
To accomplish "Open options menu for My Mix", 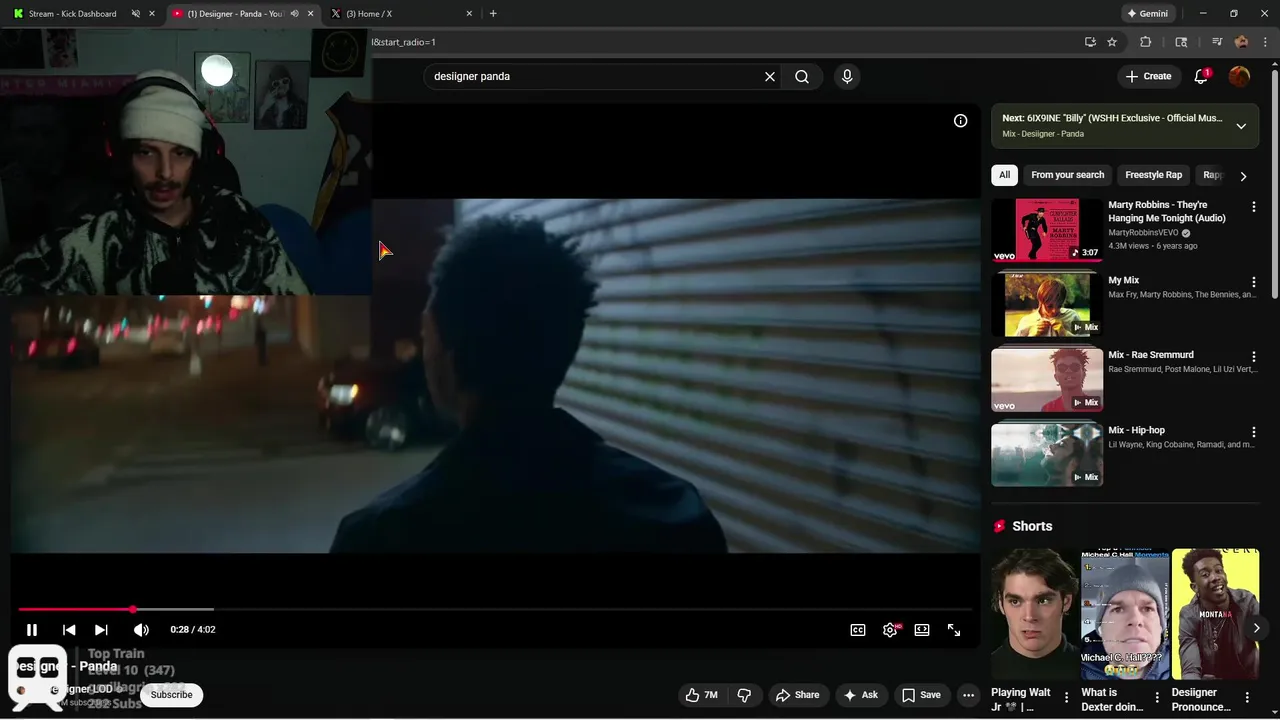I will pos(1253,282).
